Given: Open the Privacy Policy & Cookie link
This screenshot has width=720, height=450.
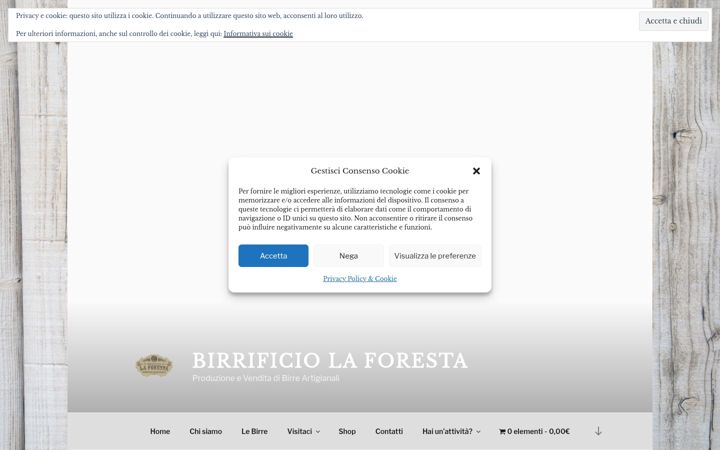Looking at the screenshot, I should (360, 278).
